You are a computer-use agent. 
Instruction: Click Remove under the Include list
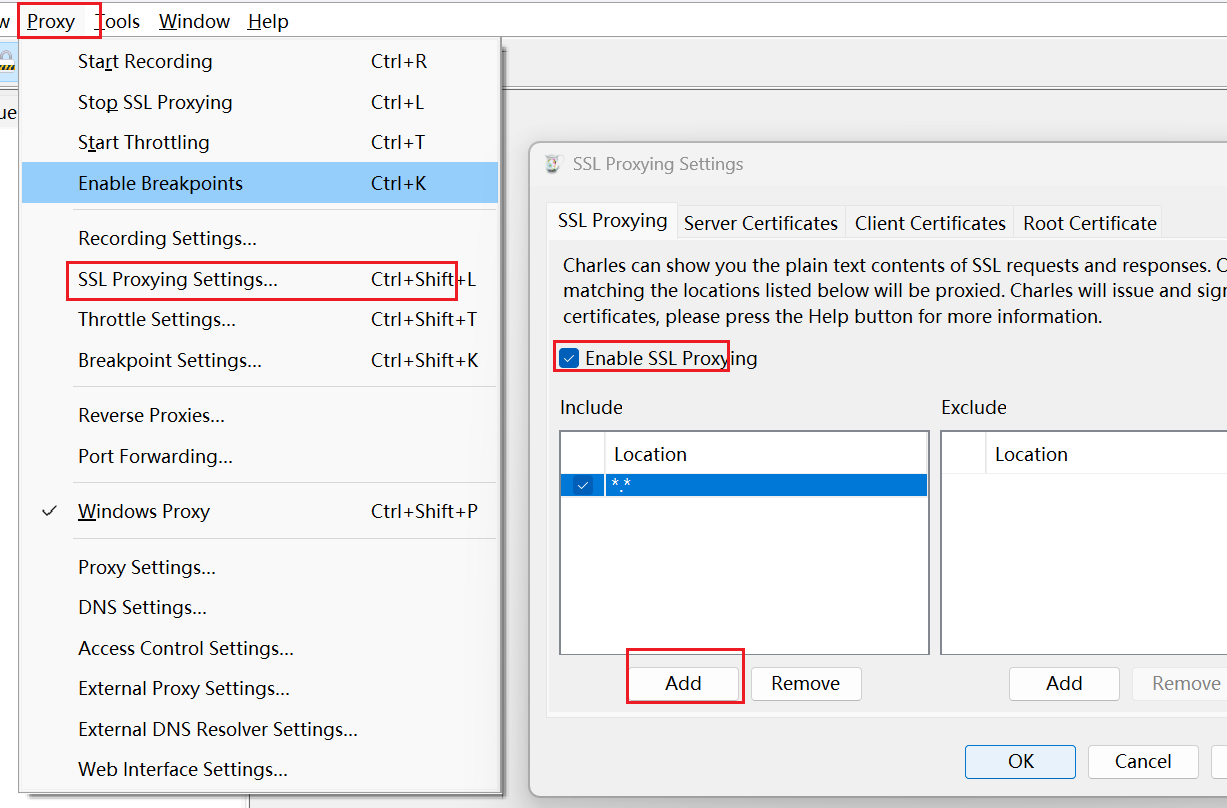pyautogui.click(x=805, y=684)
